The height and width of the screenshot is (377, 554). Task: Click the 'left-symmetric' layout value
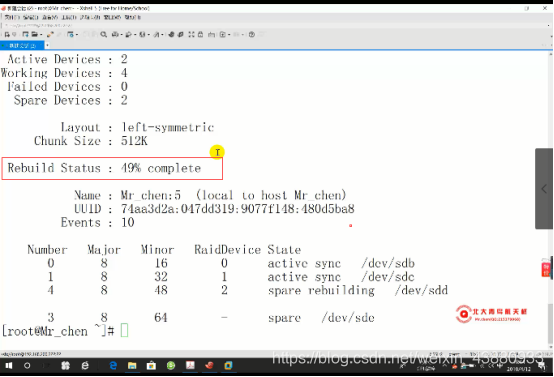pos(167,127)
